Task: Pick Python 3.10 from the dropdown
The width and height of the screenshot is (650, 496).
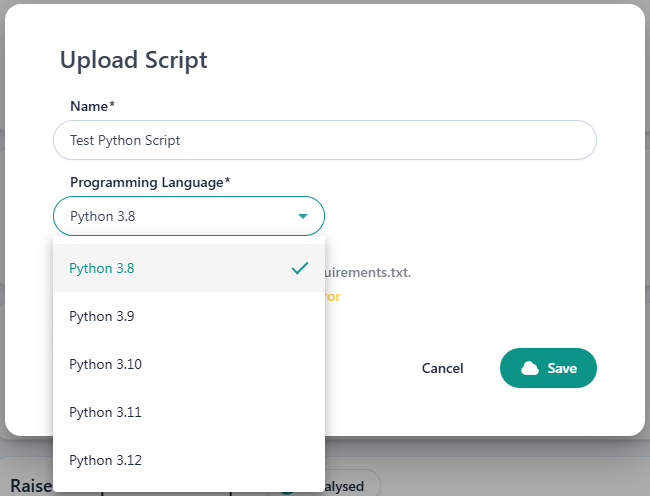Action: point(105,364)
